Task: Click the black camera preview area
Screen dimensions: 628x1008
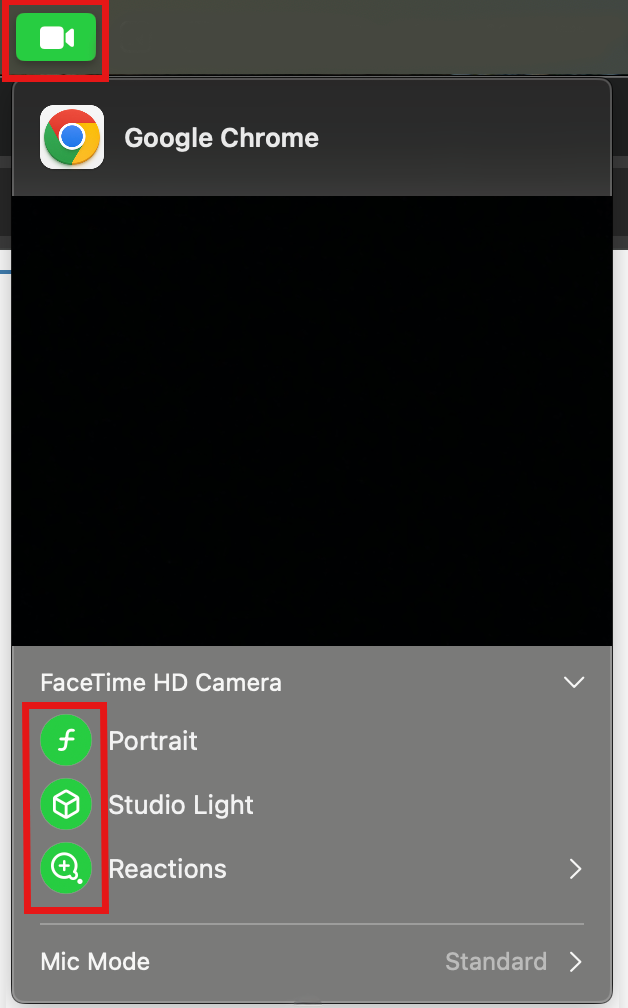Action: pyautogui.click(x=312, y=421)
